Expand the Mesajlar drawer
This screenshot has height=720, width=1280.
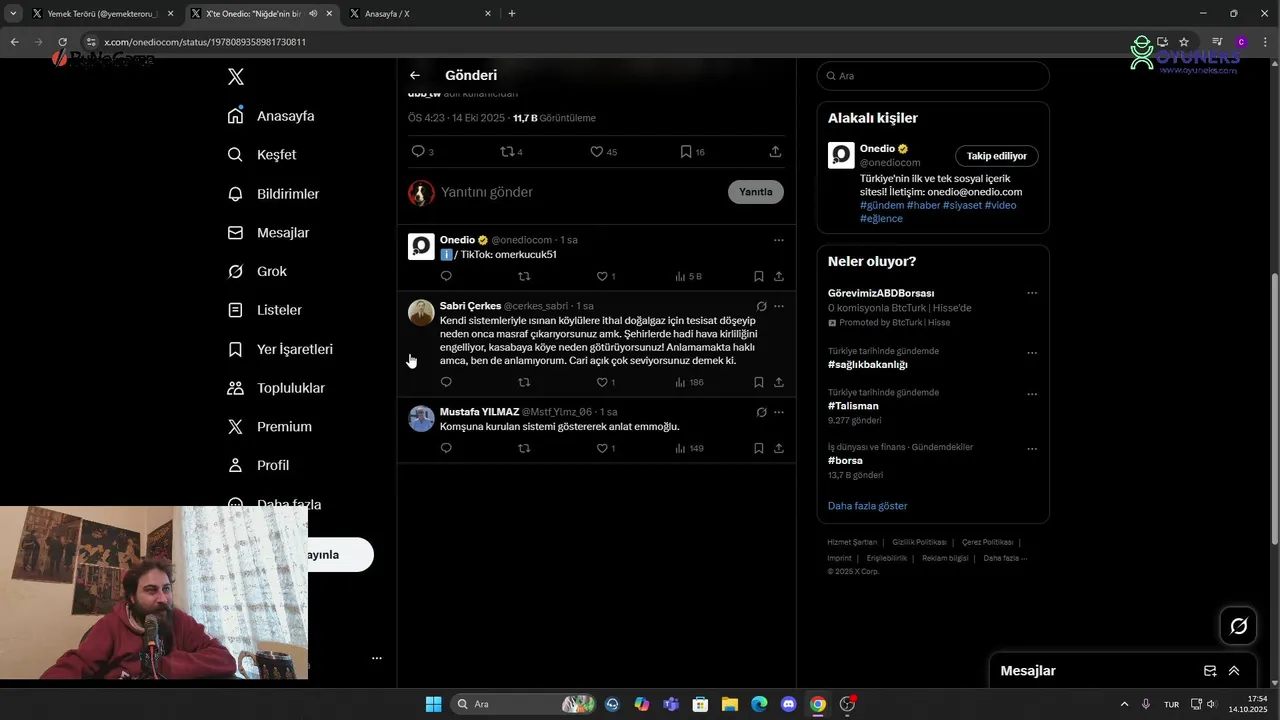coord(1234,671)
